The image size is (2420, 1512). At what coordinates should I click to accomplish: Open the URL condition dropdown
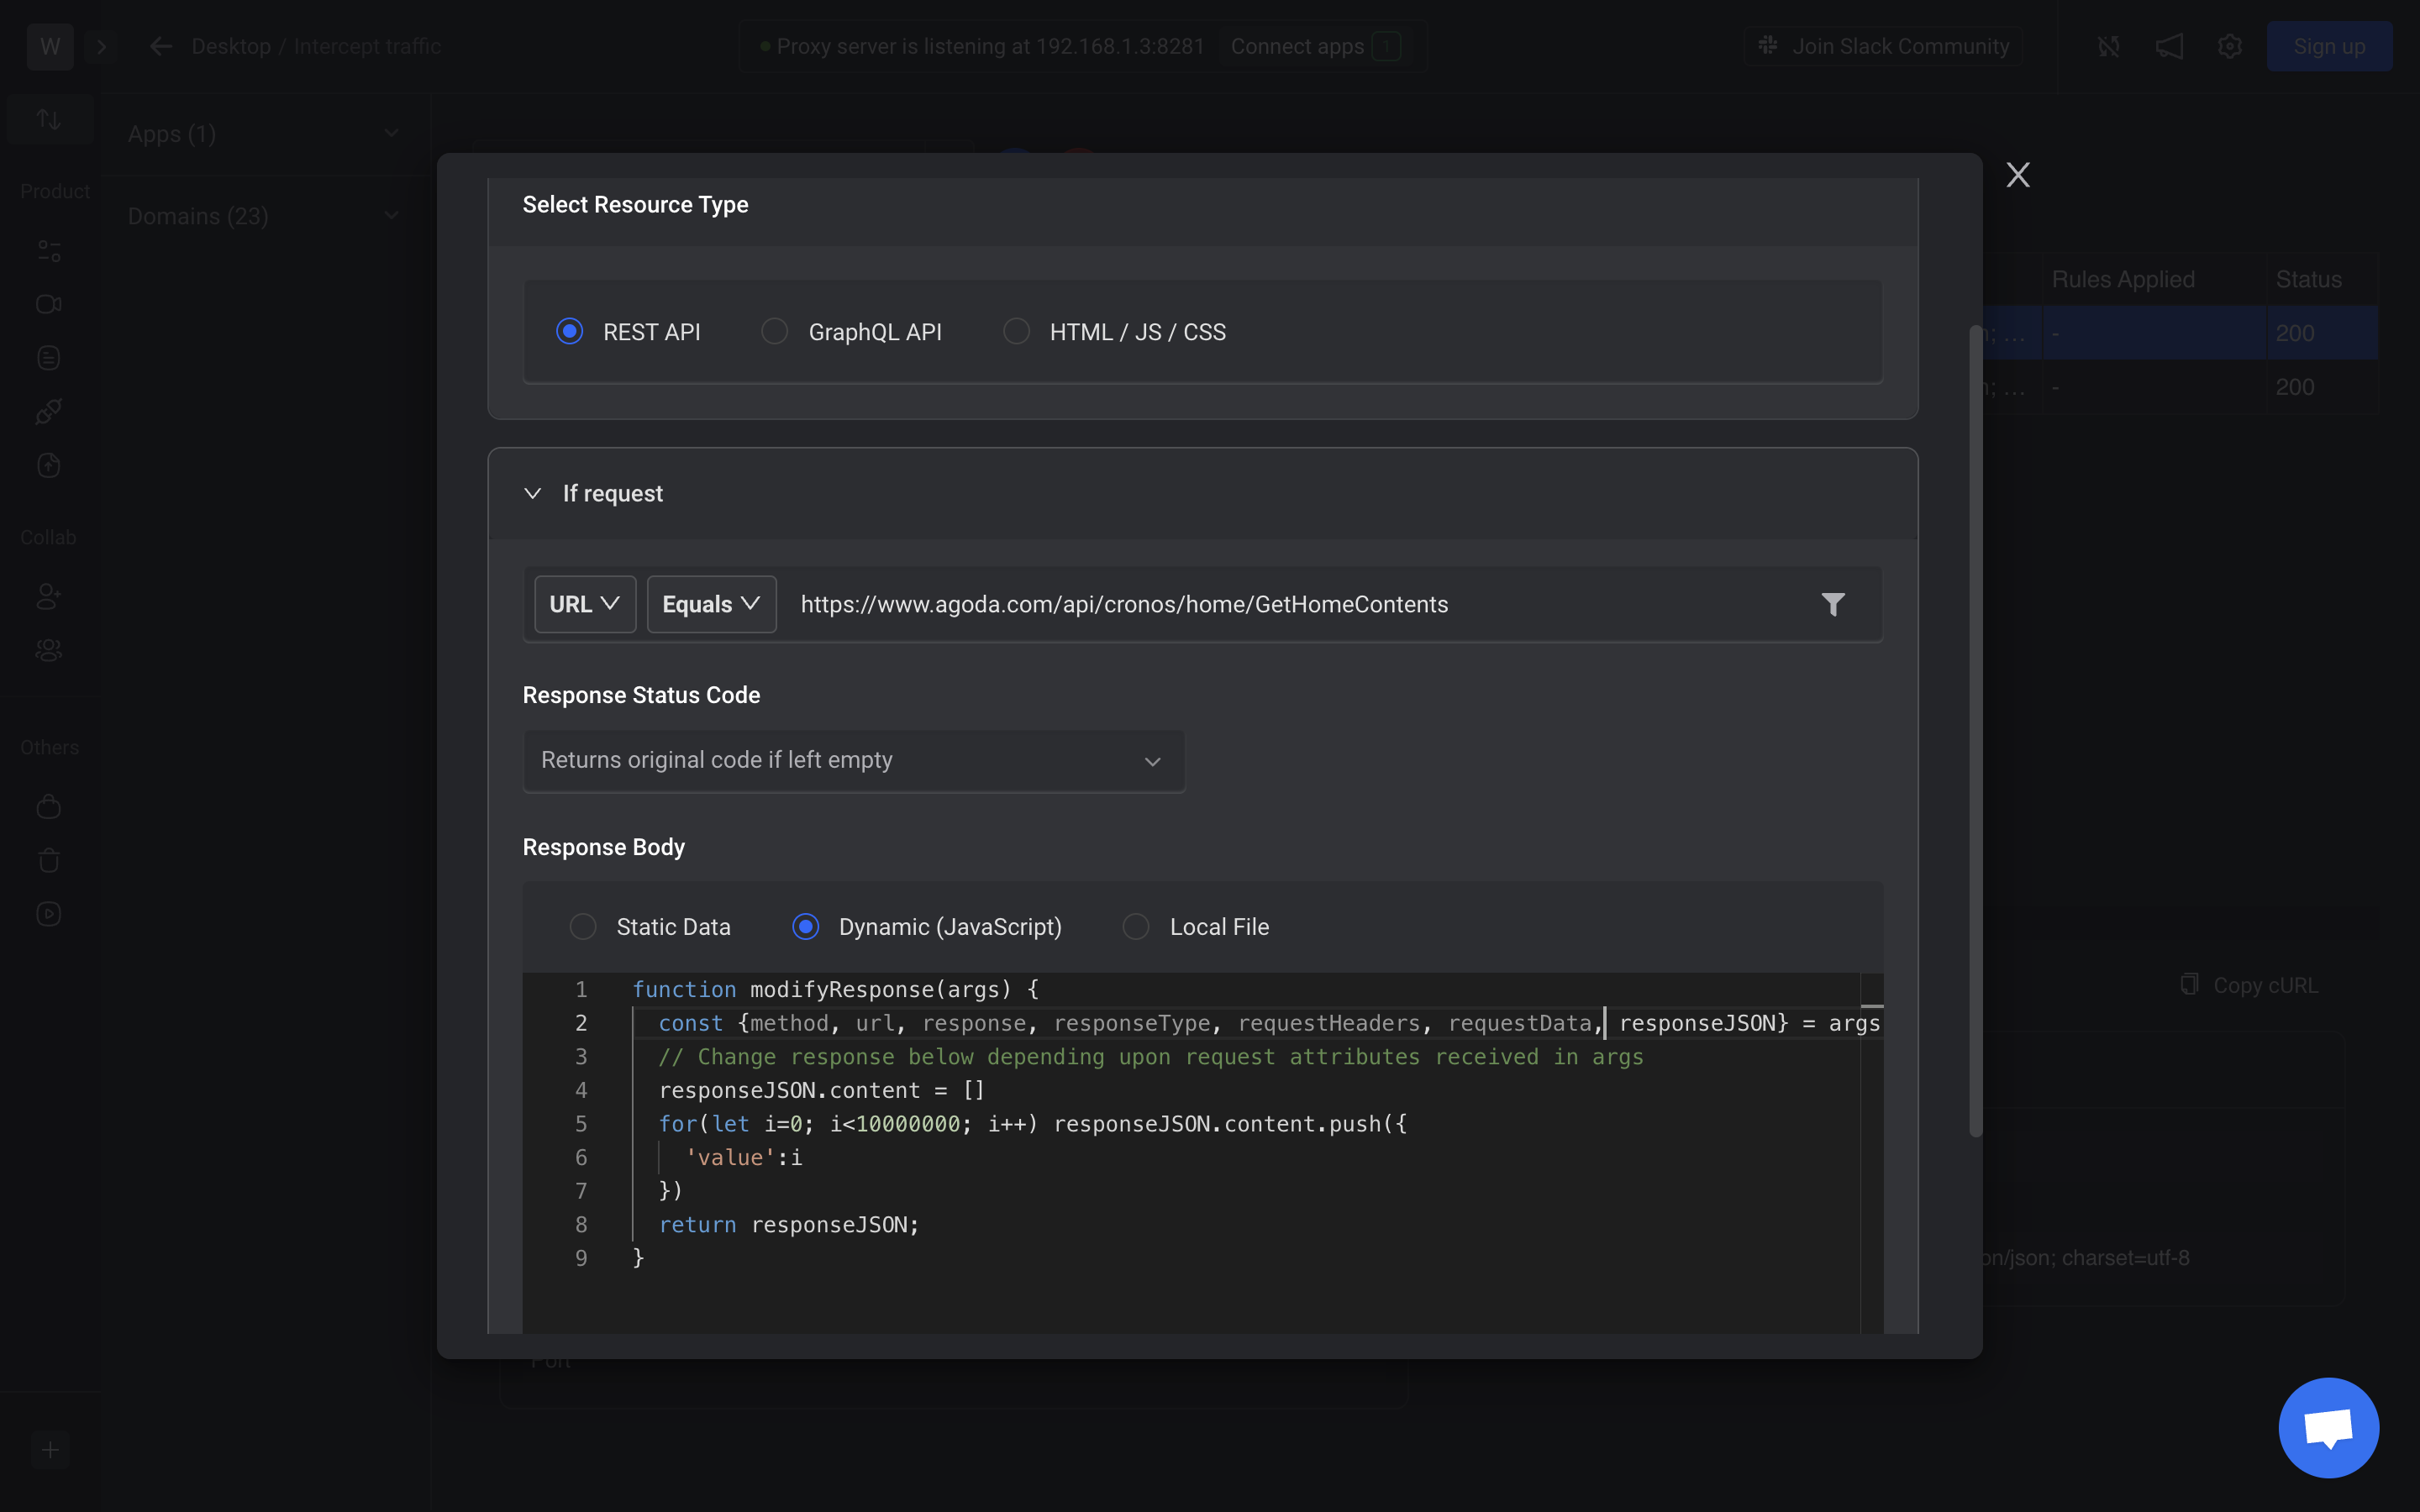click(x=585, y=604)
